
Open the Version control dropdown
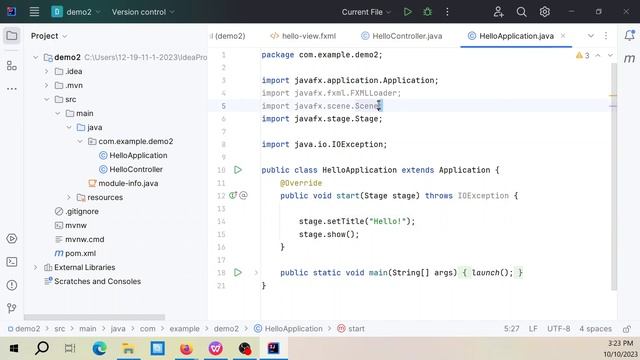tap(143, 12)
